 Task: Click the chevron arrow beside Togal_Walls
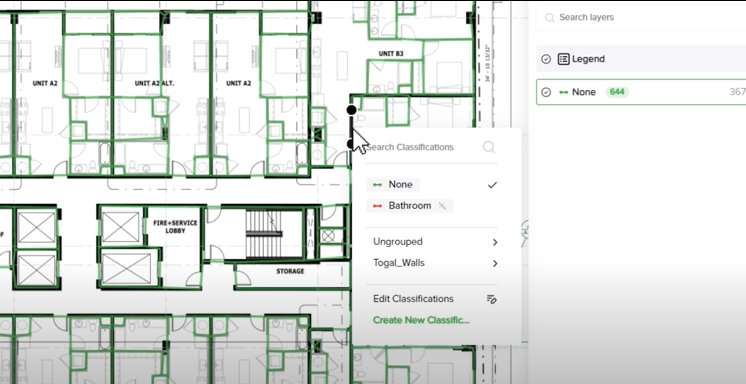pyautogui.click(x=495, y=263)
